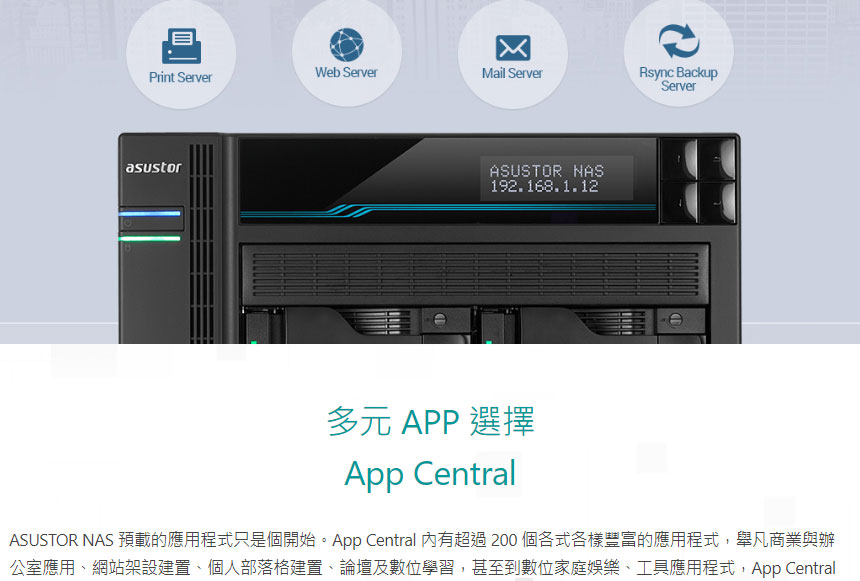Click the back button on NAS panel
This screenshot has width=860, height=581.
(717, 159)
